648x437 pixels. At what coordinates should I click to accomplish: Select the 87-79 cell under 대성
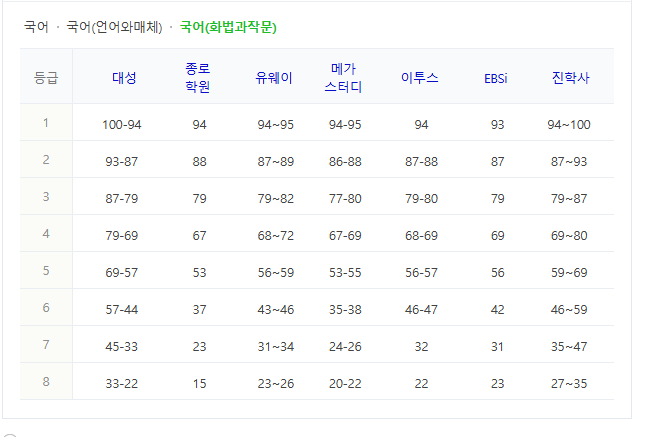click(122, 198)
